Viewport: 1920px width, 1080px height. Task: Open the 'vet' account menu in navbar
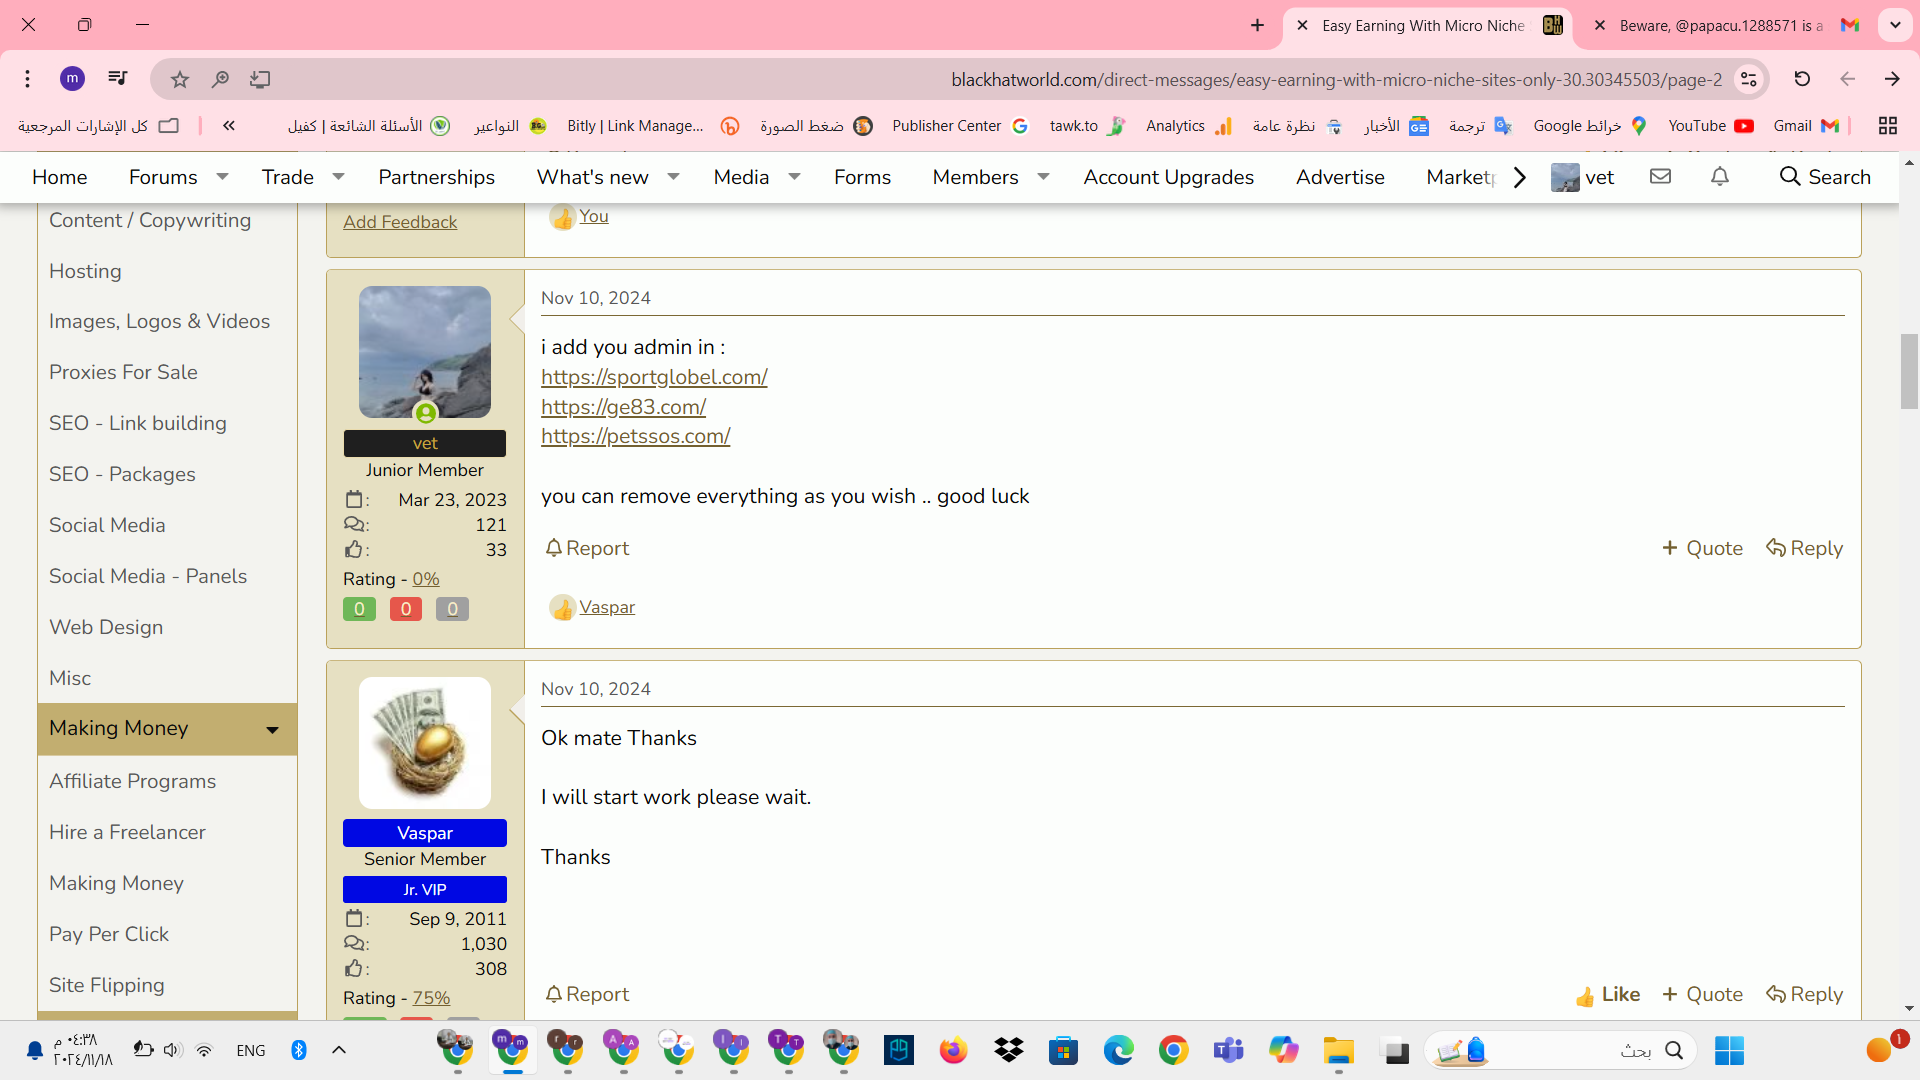coord(1583,177)
